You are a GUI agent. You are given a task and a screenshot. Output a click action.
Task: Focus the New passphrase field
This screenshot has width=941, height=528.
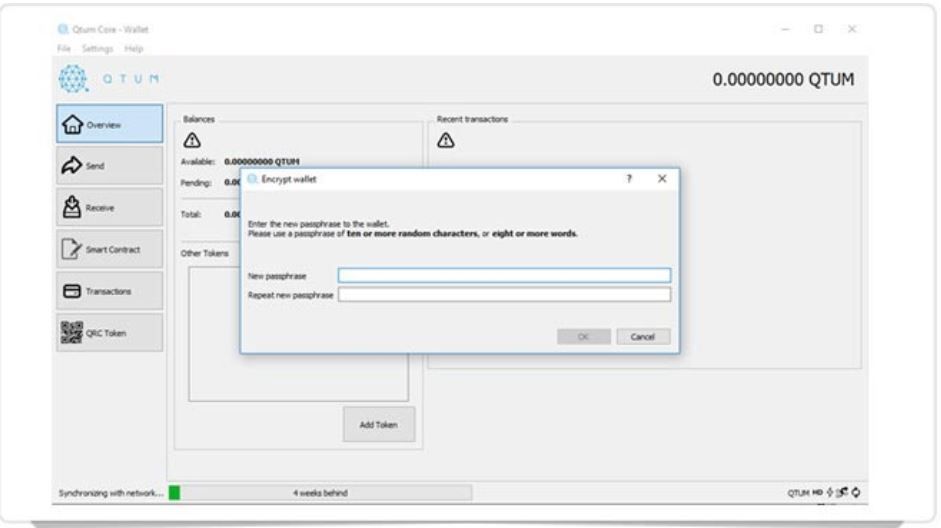(x=504, y=275)
